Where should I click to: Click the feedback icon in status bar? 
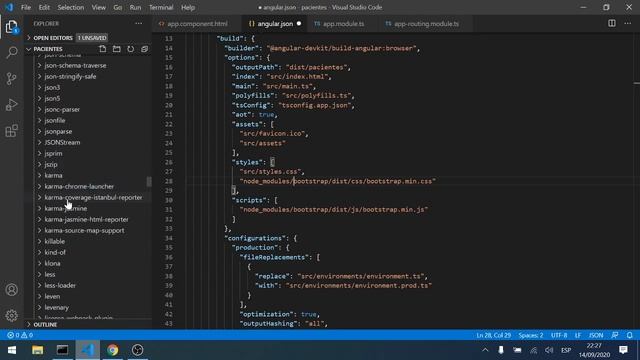coord(615,335)
